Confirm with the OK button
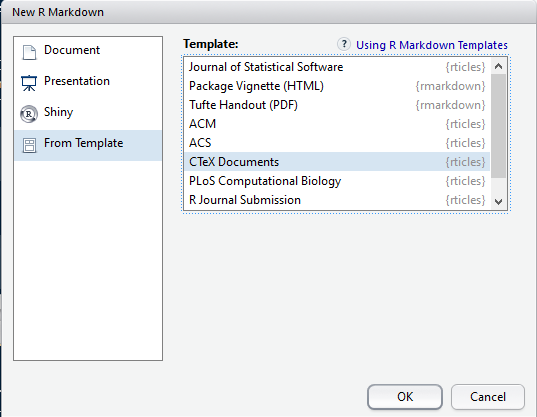This screenshot has width=537, height=417. (405, 397)
